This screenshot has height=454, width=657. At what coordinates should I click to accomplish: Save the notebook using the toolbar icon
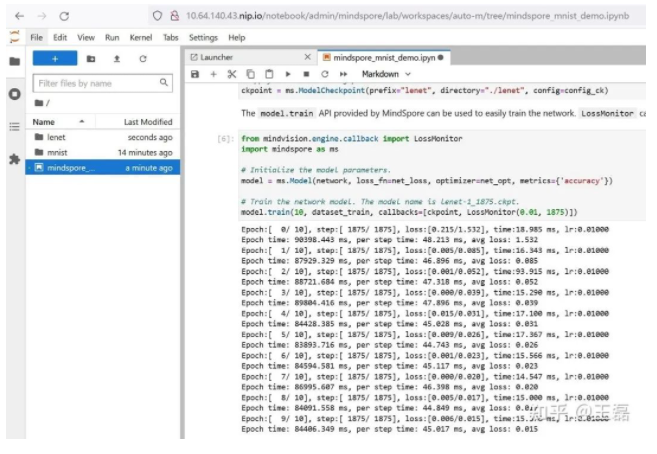click(x=196, y=74)
